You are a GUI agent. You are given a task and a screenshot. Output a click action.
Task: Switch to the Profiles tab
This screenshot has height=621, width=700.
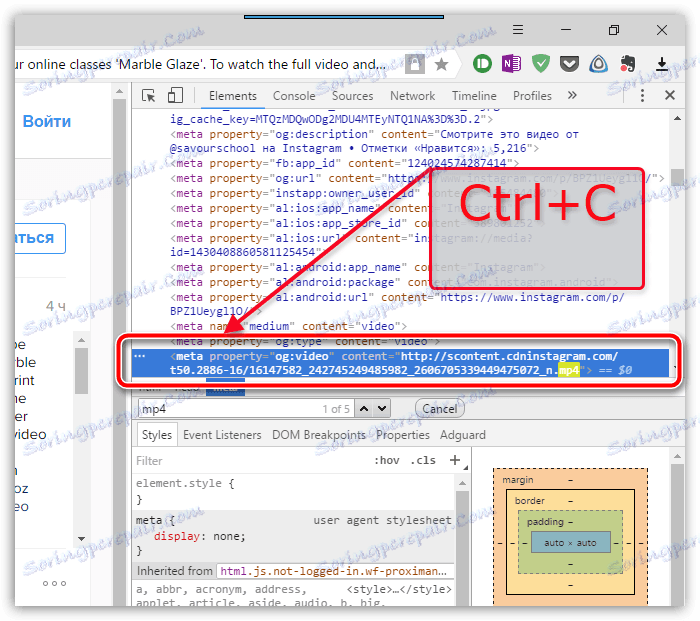(x=532, y=96)
